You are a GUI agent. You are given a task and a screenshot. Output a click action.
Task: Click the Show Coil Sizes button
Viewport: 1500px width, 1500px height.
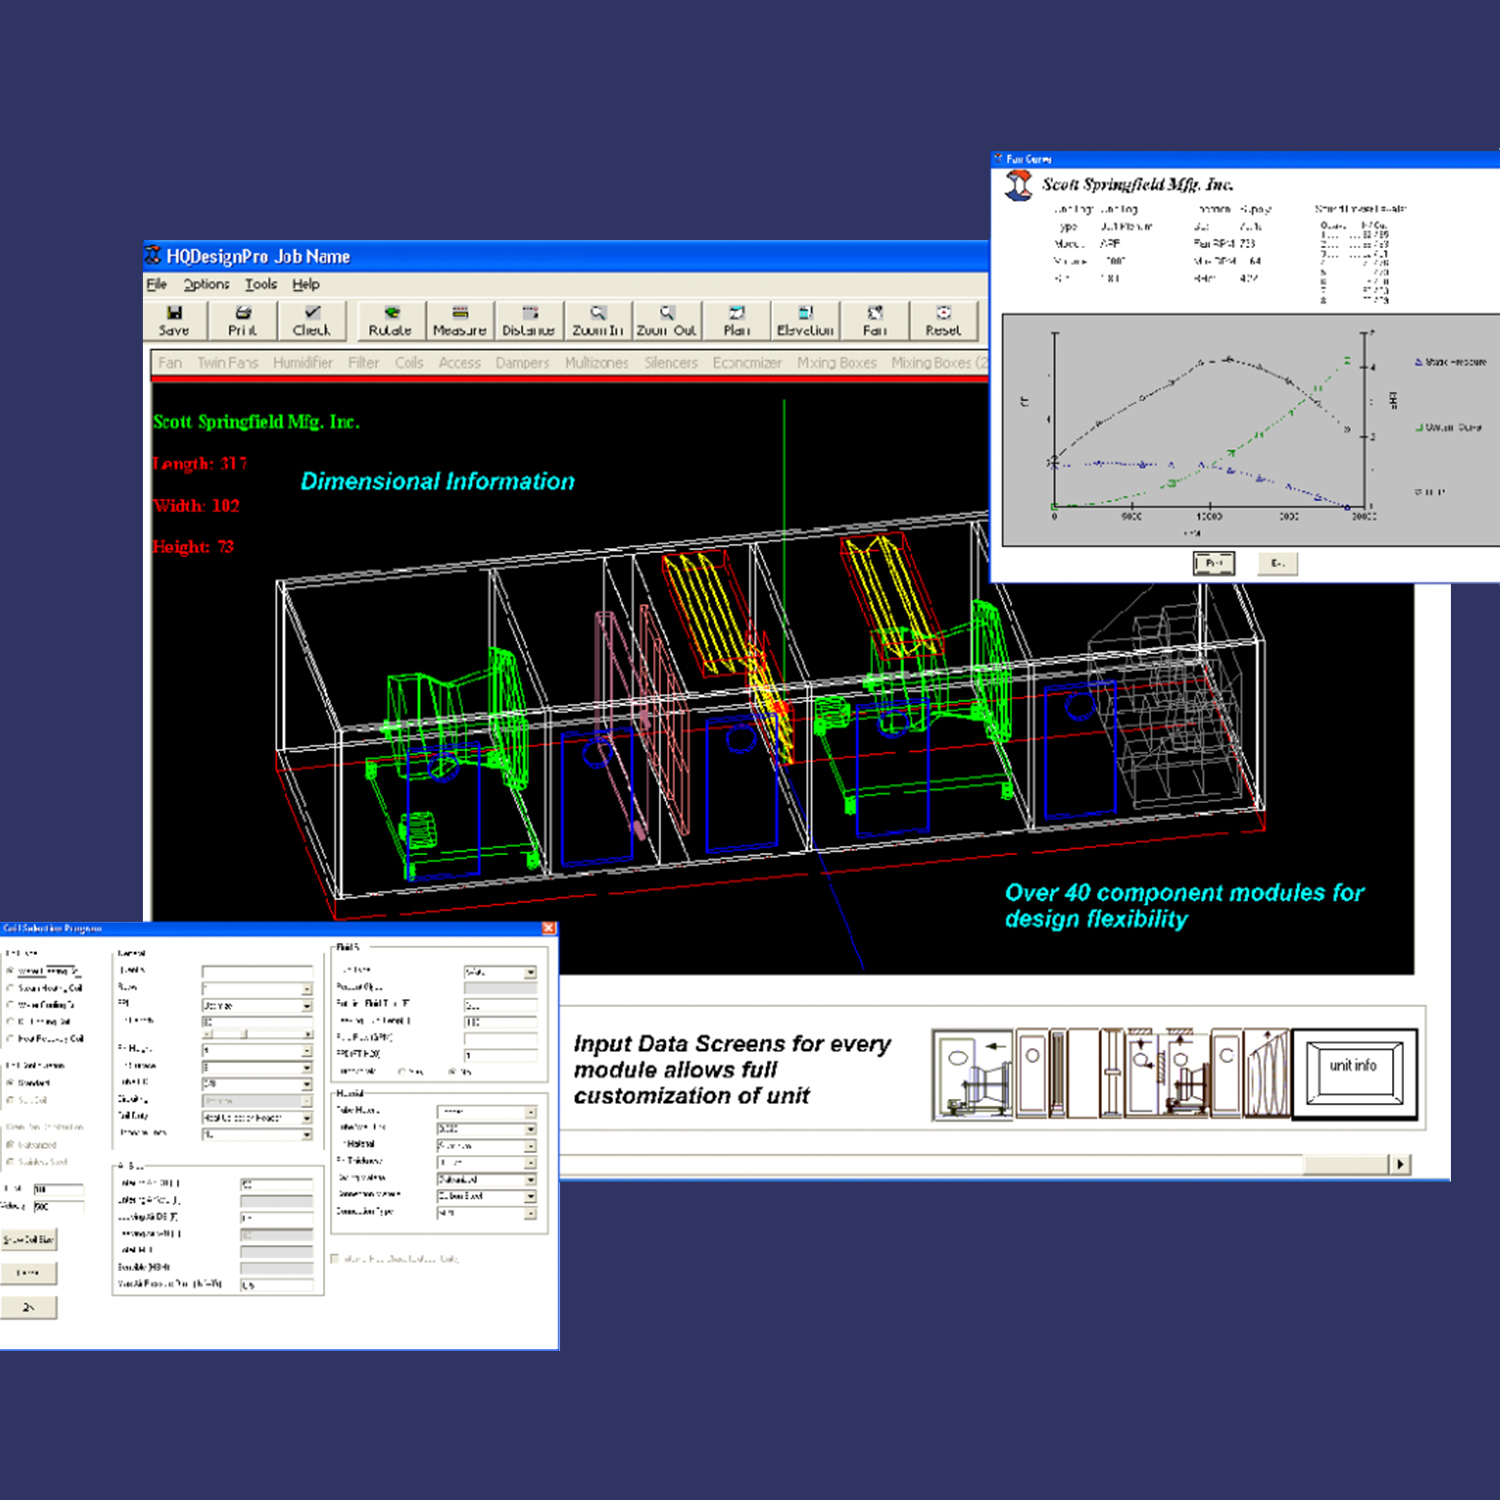point(29,1239)
